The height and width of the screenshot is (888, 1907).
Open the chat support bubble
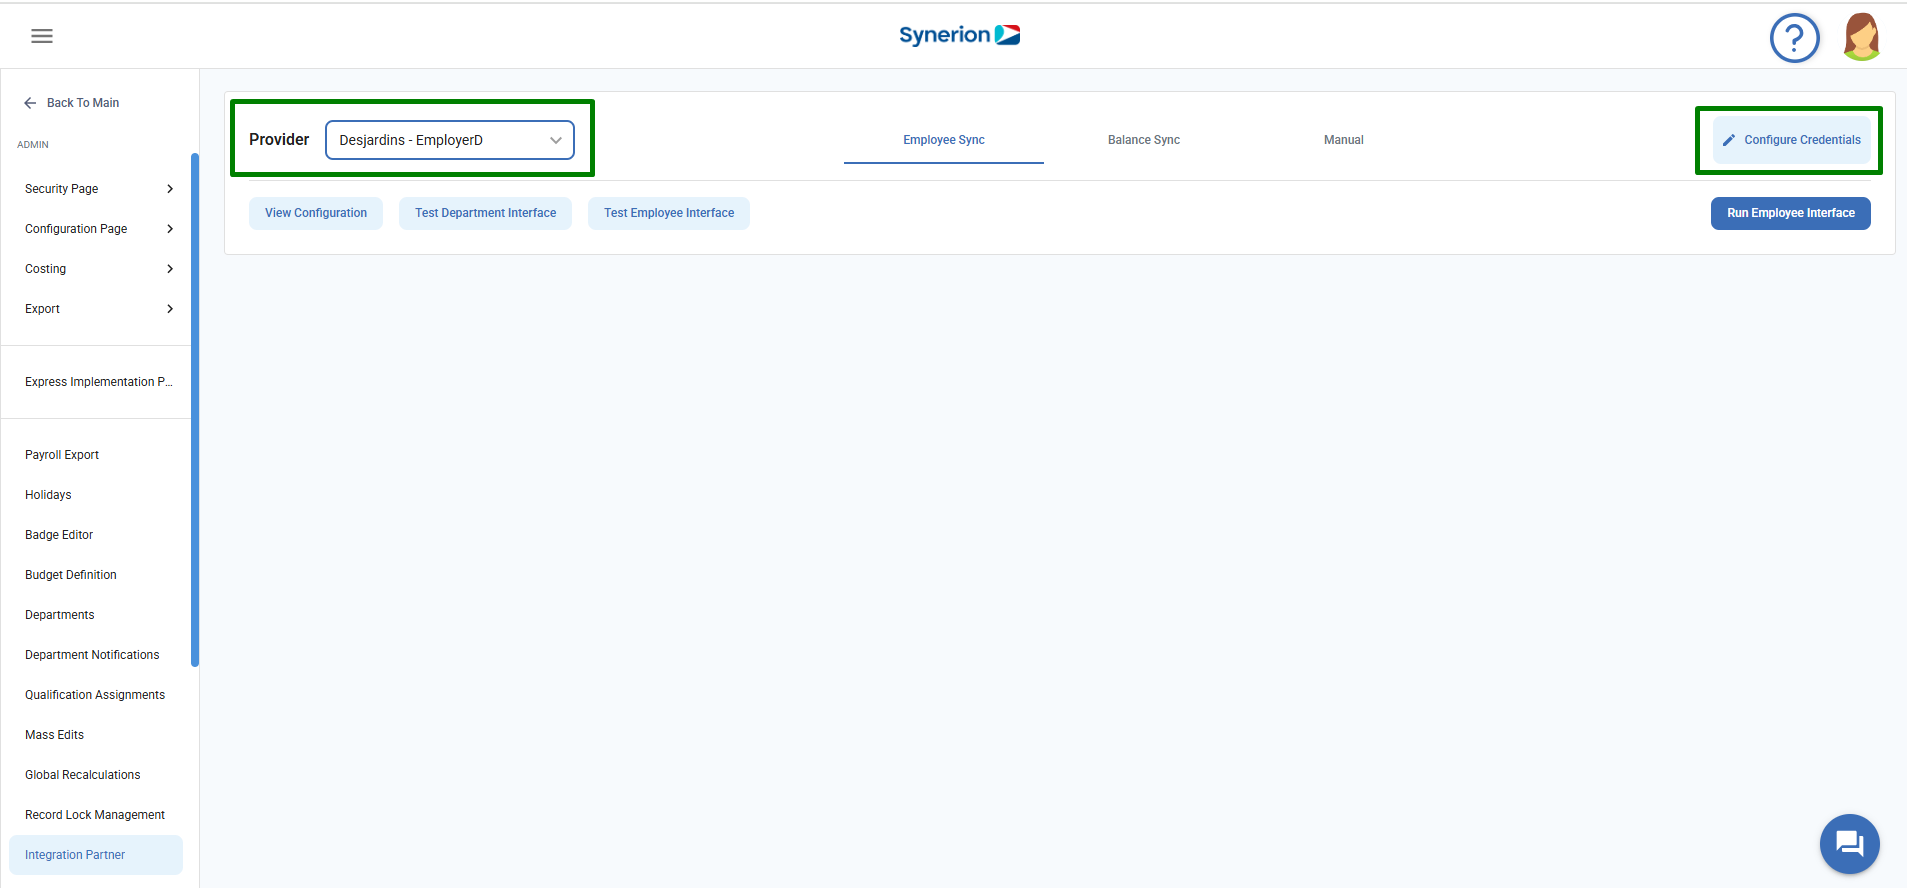click(x=1849, y=844)
